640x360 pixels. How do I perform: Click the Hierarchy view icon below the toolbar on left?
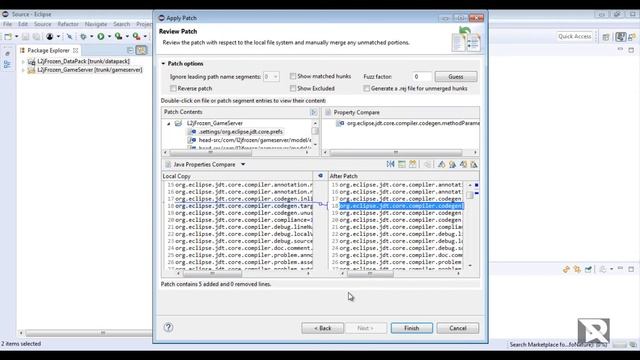pos(7,64)
